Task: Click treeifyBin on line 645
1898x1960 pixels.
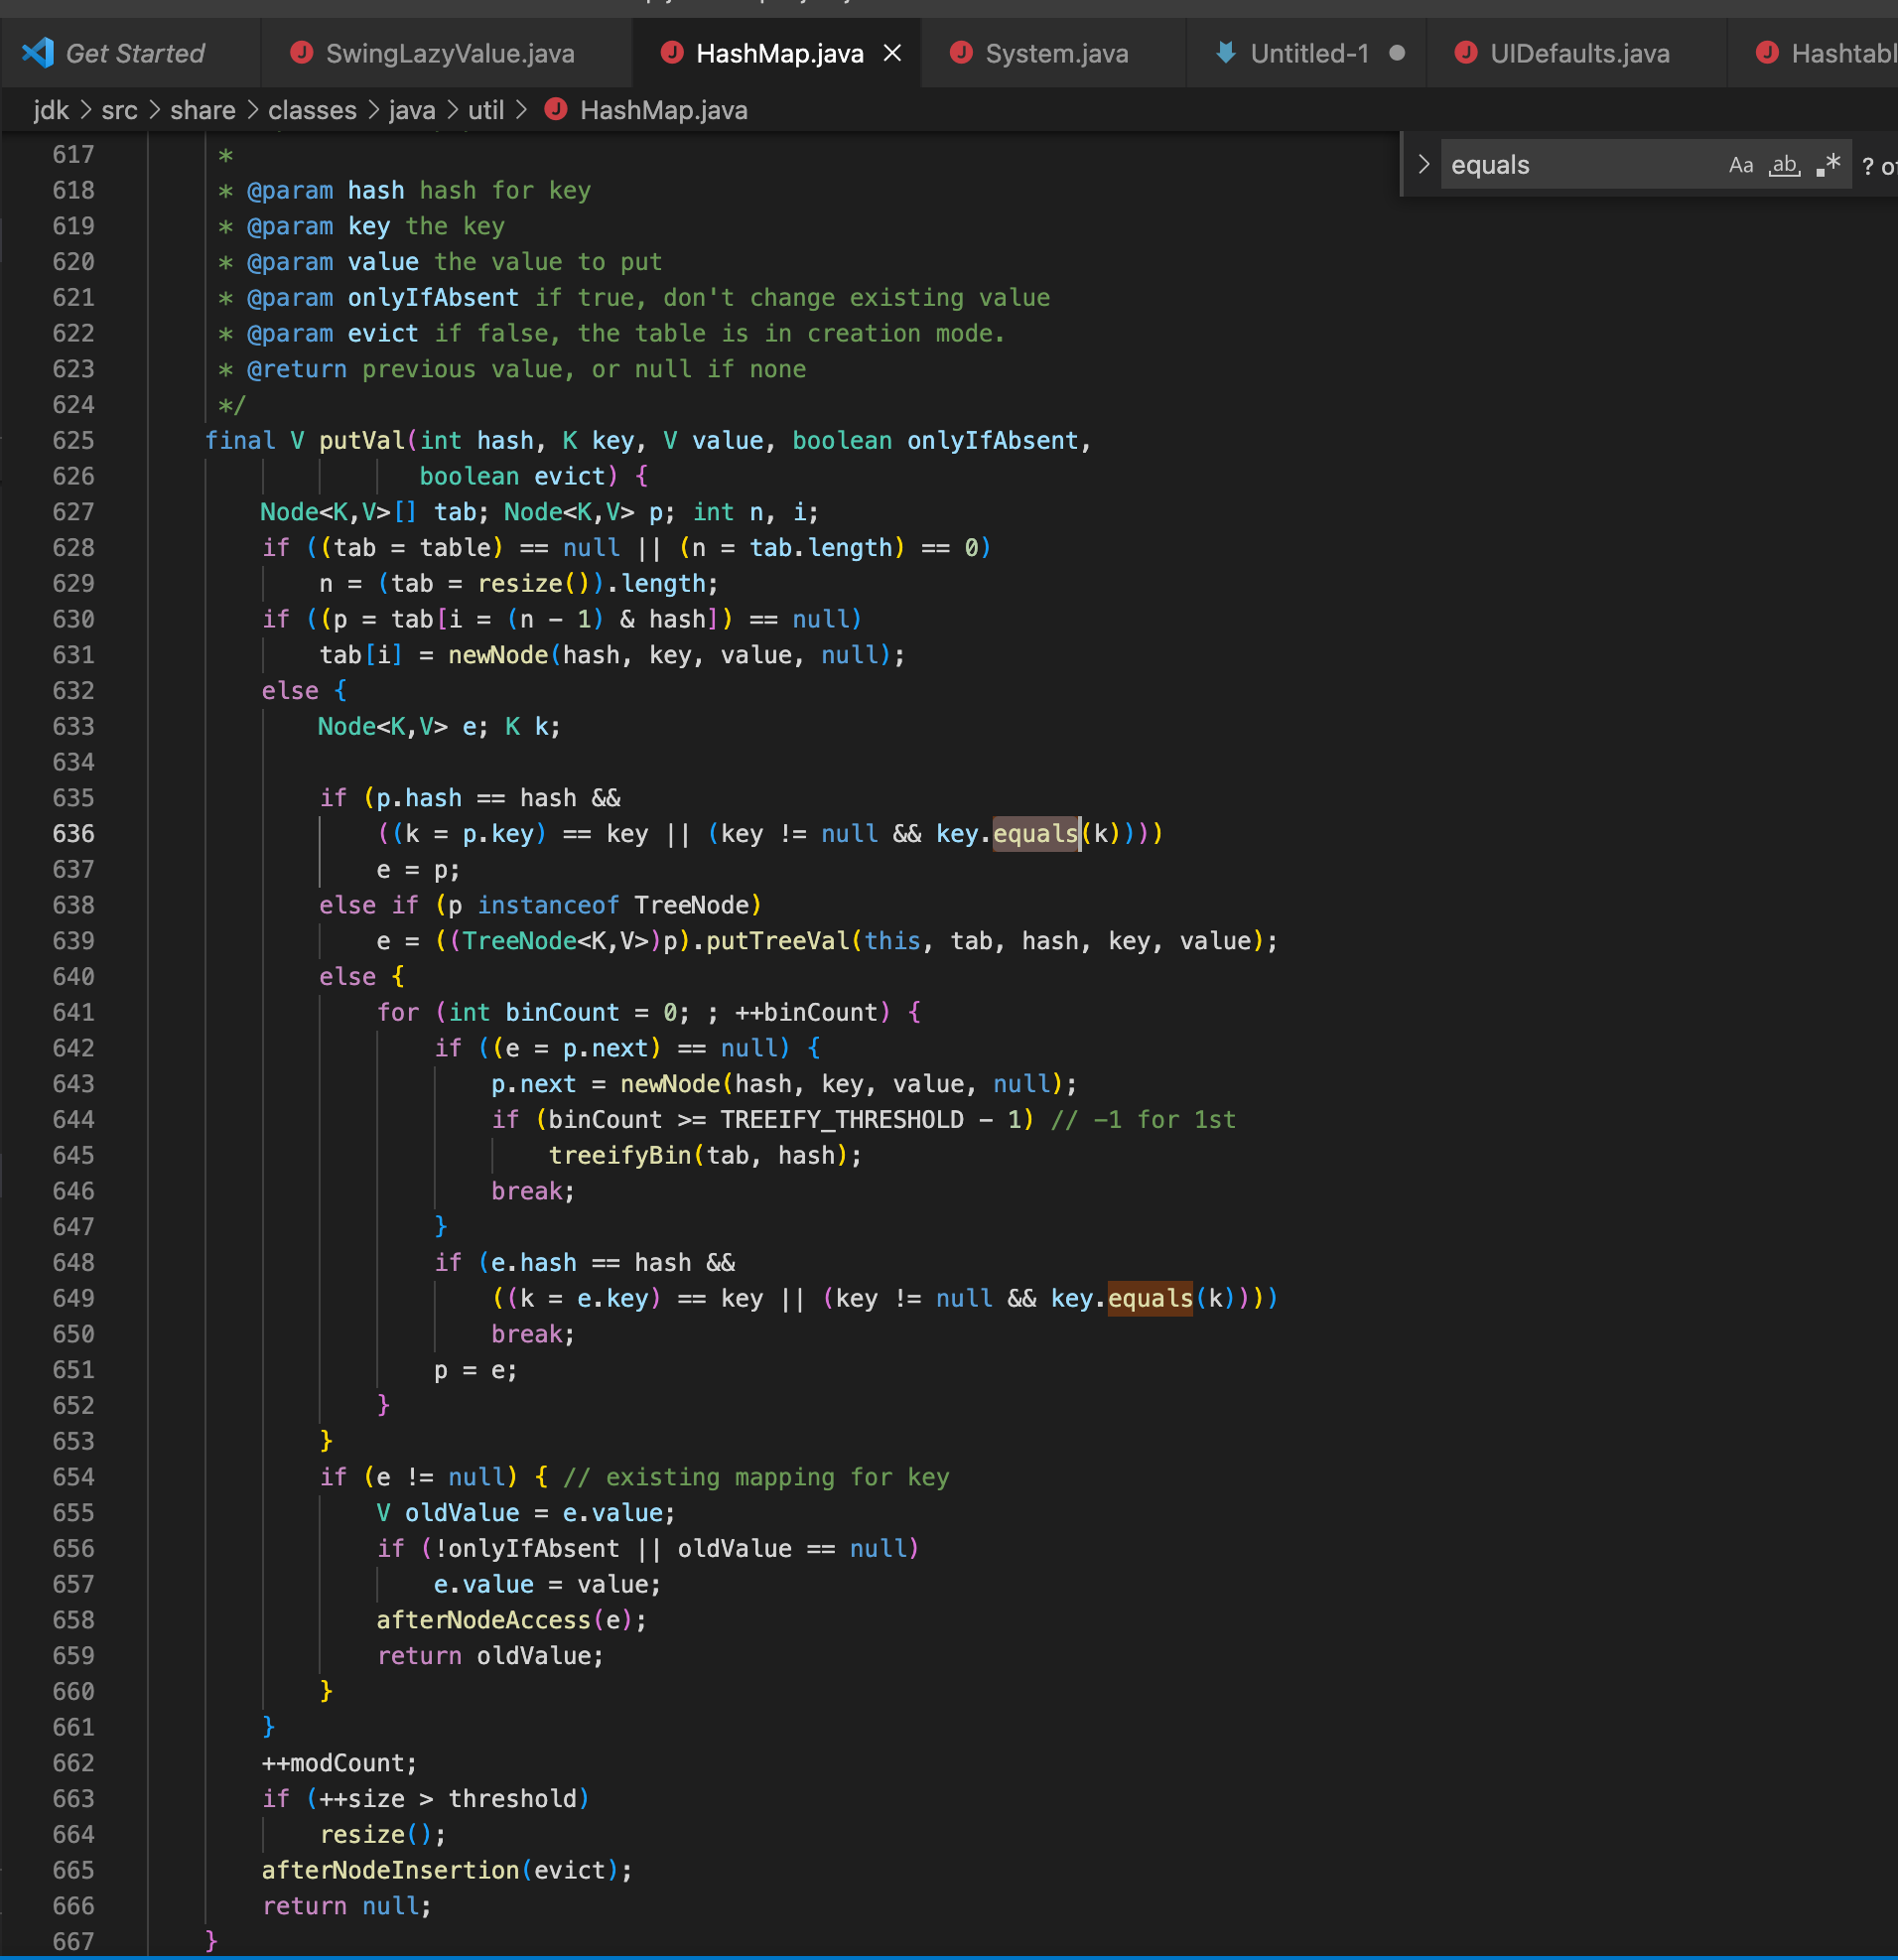Action: click(620, 1156)
